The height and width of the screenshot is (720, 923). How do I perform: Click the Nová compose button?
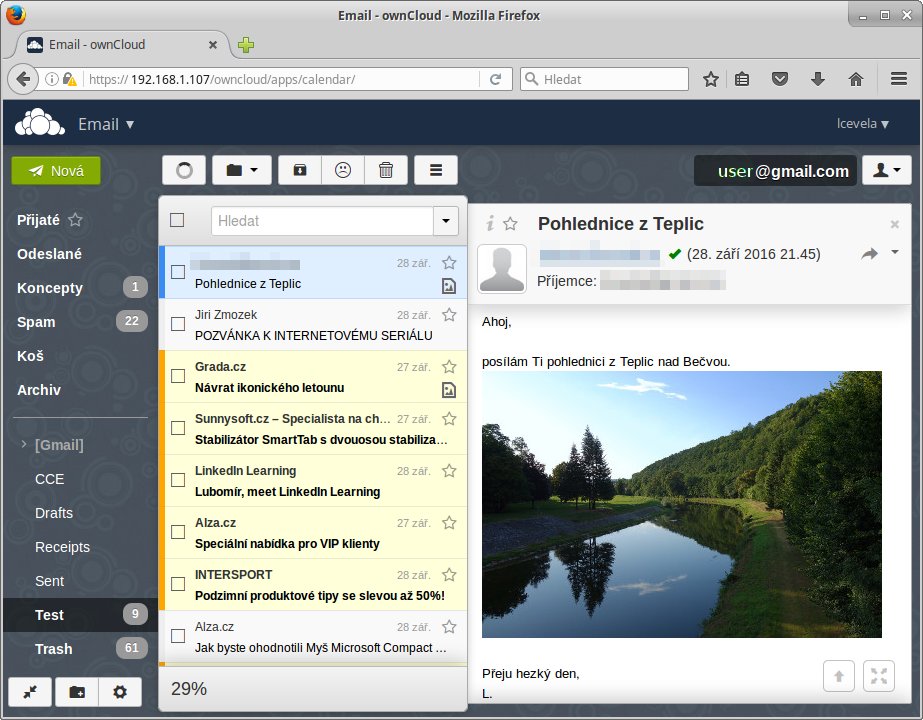56,171
